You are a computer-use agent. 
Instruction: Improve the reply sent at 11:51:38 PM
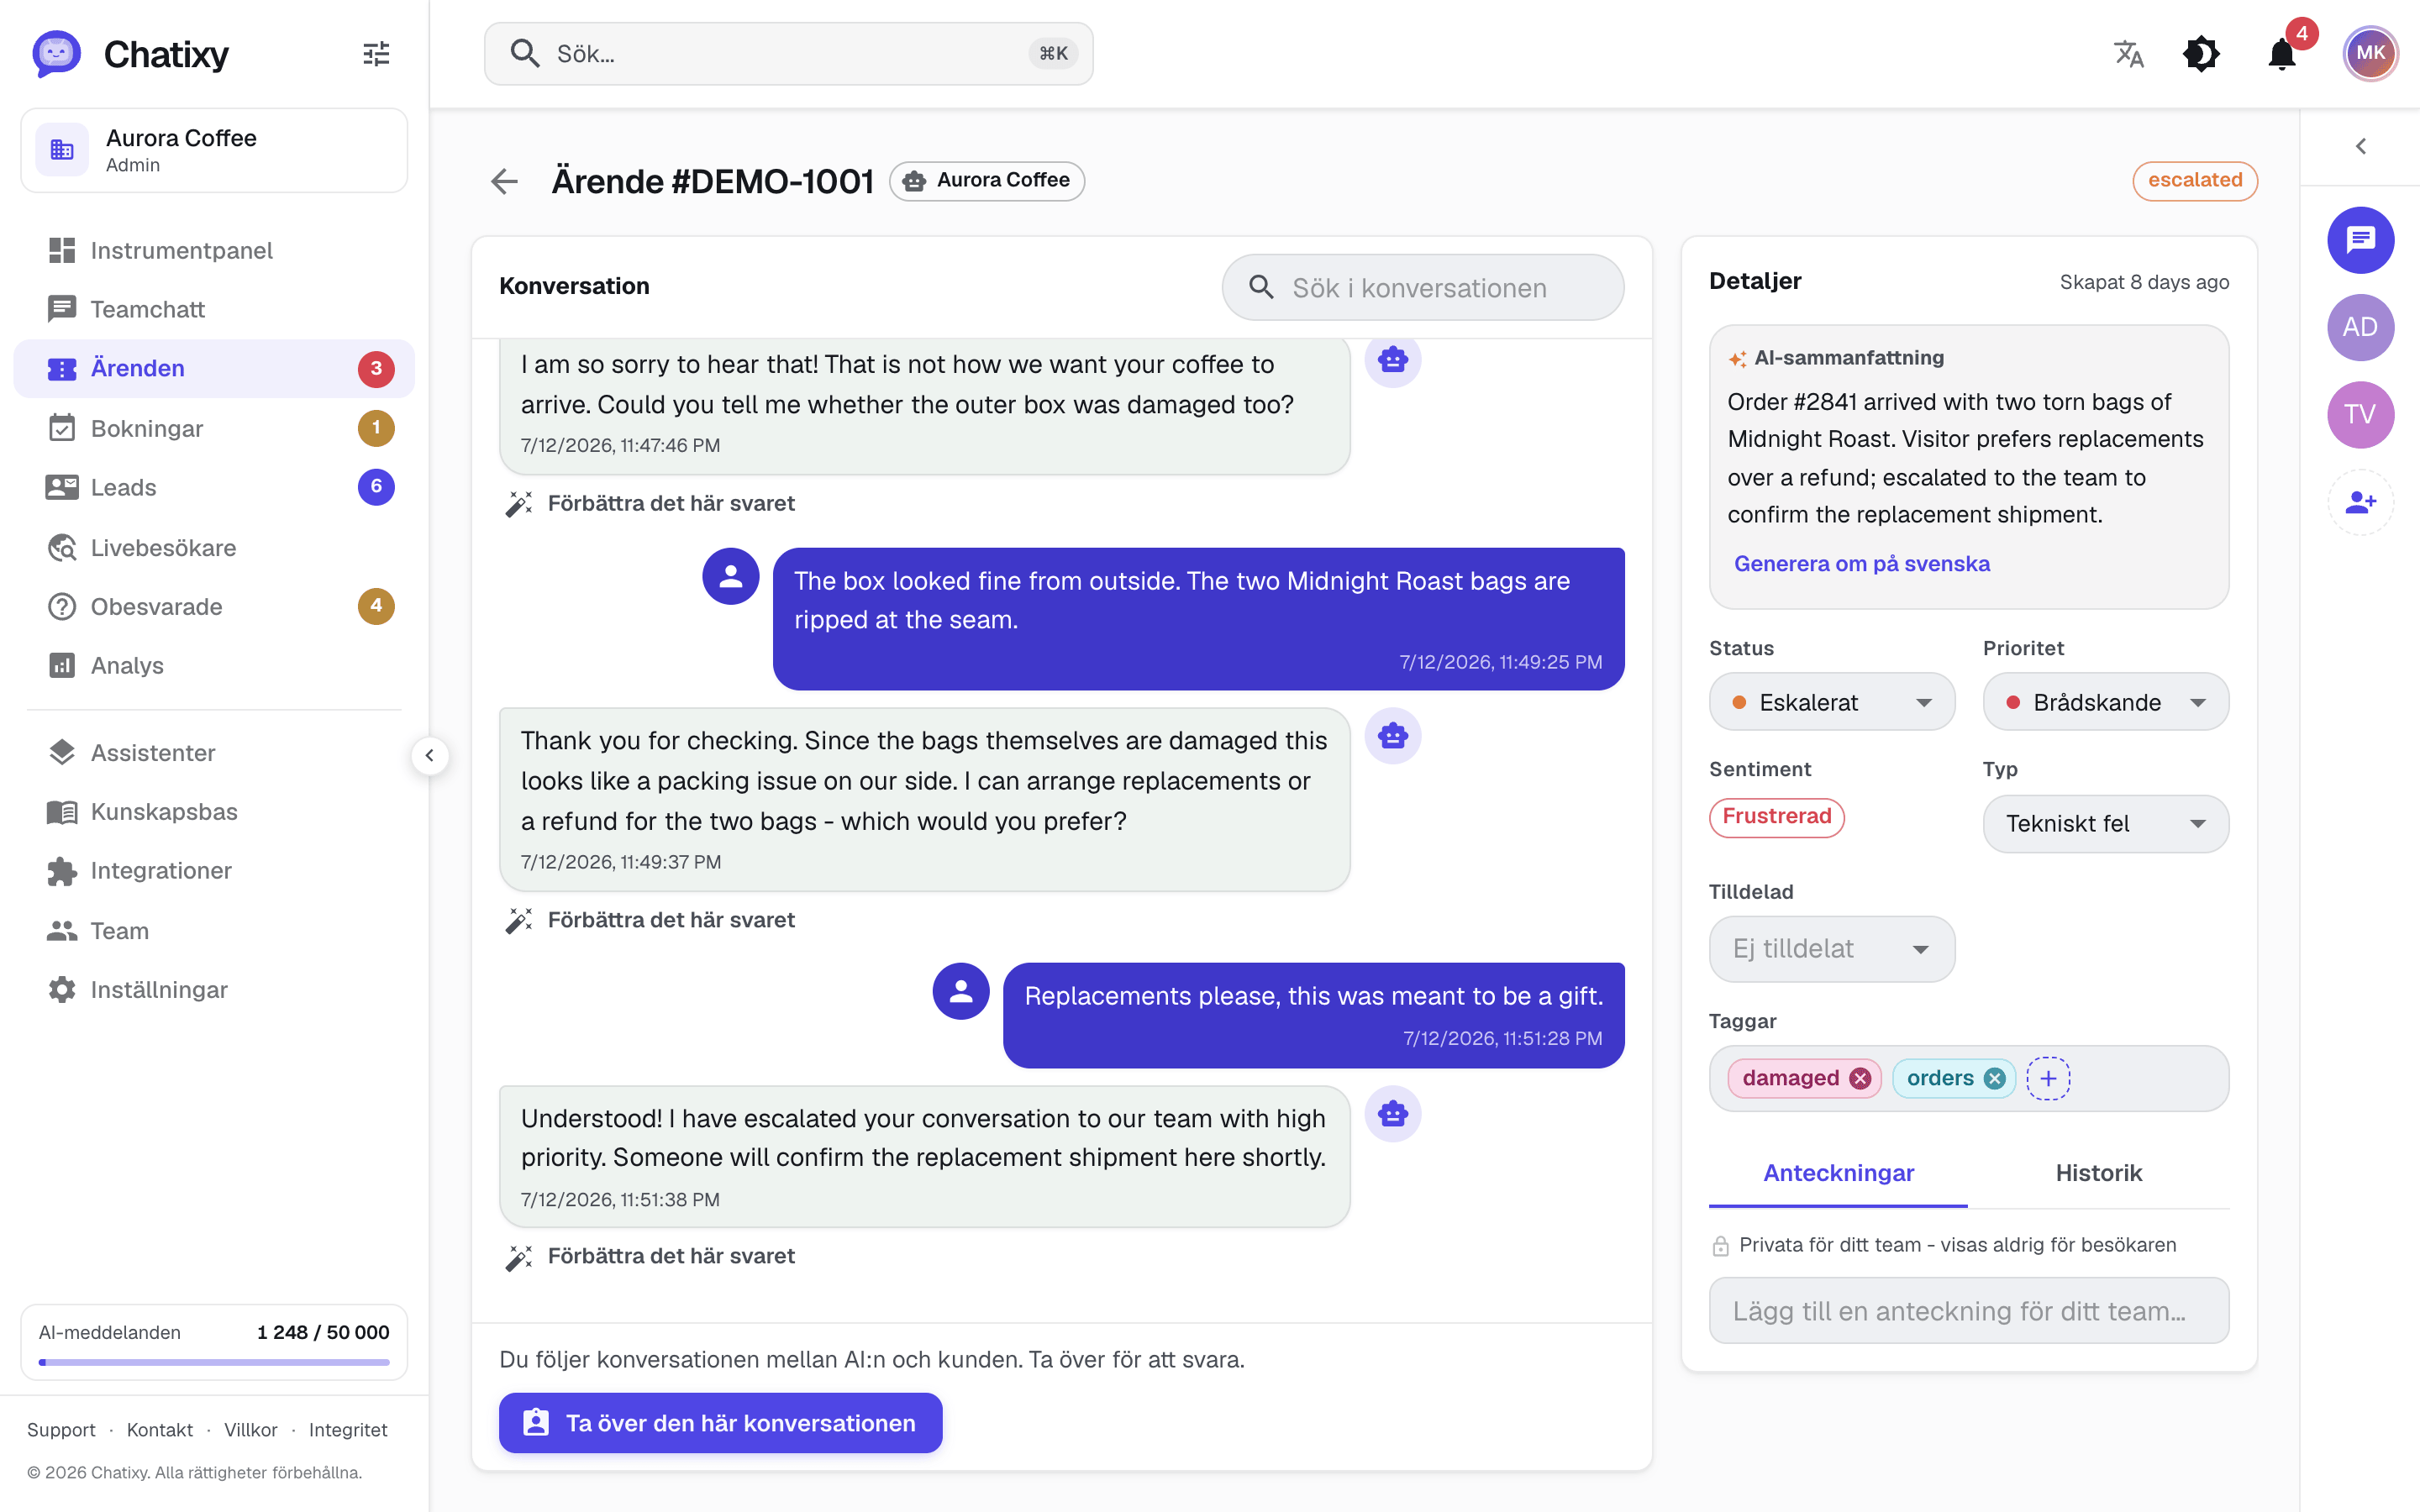[651, 1256]
